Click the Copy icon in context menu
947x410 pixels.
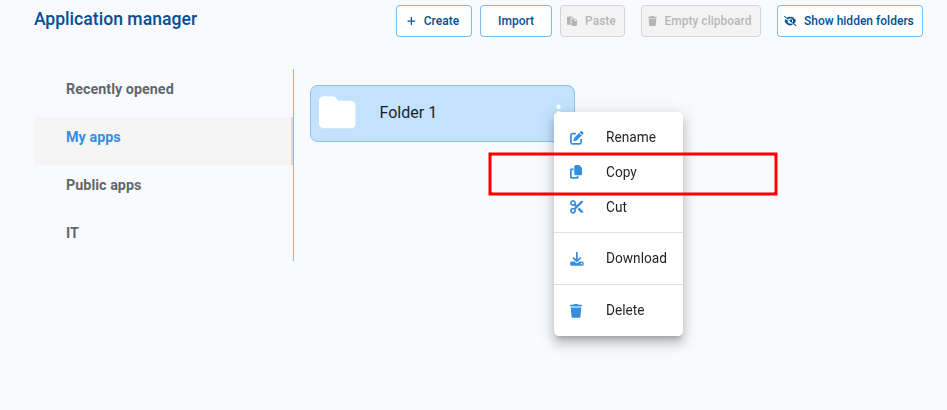(x=576, y=172)
